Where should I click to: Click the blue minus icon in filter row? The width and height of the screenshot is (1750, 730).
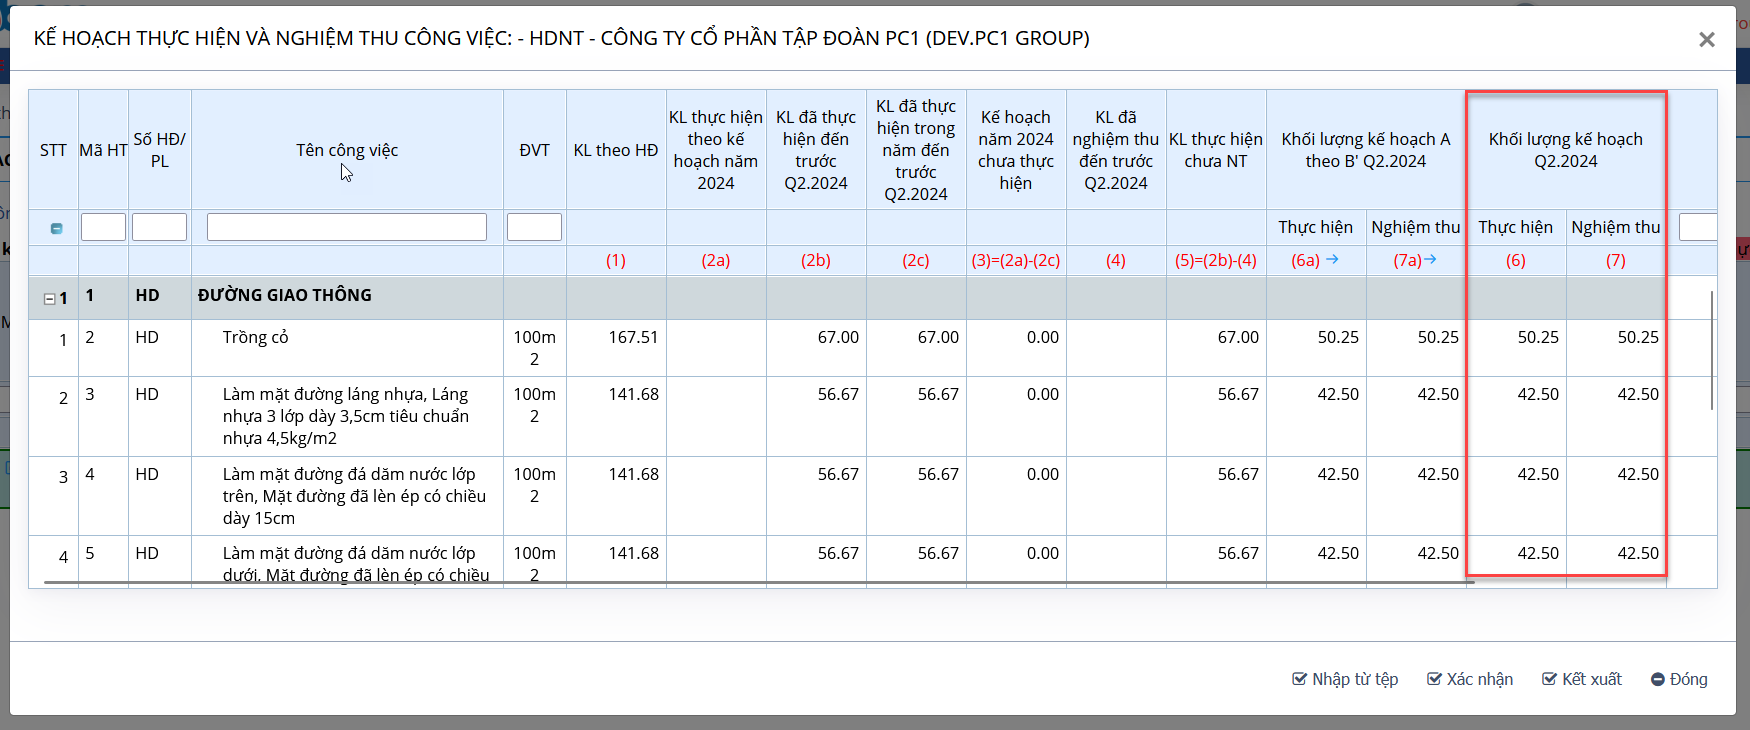click(56, 229)
